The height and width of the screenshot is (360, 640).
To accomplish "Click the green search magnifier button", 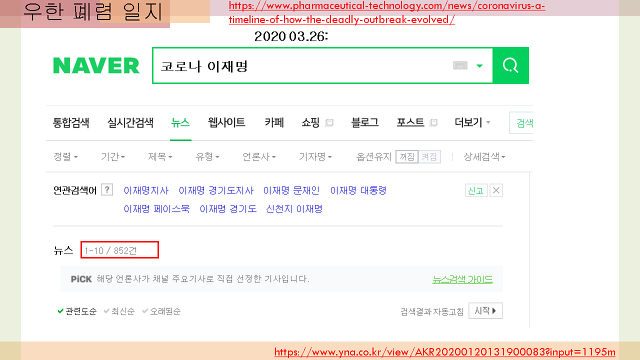I will (x=511, y=65).
